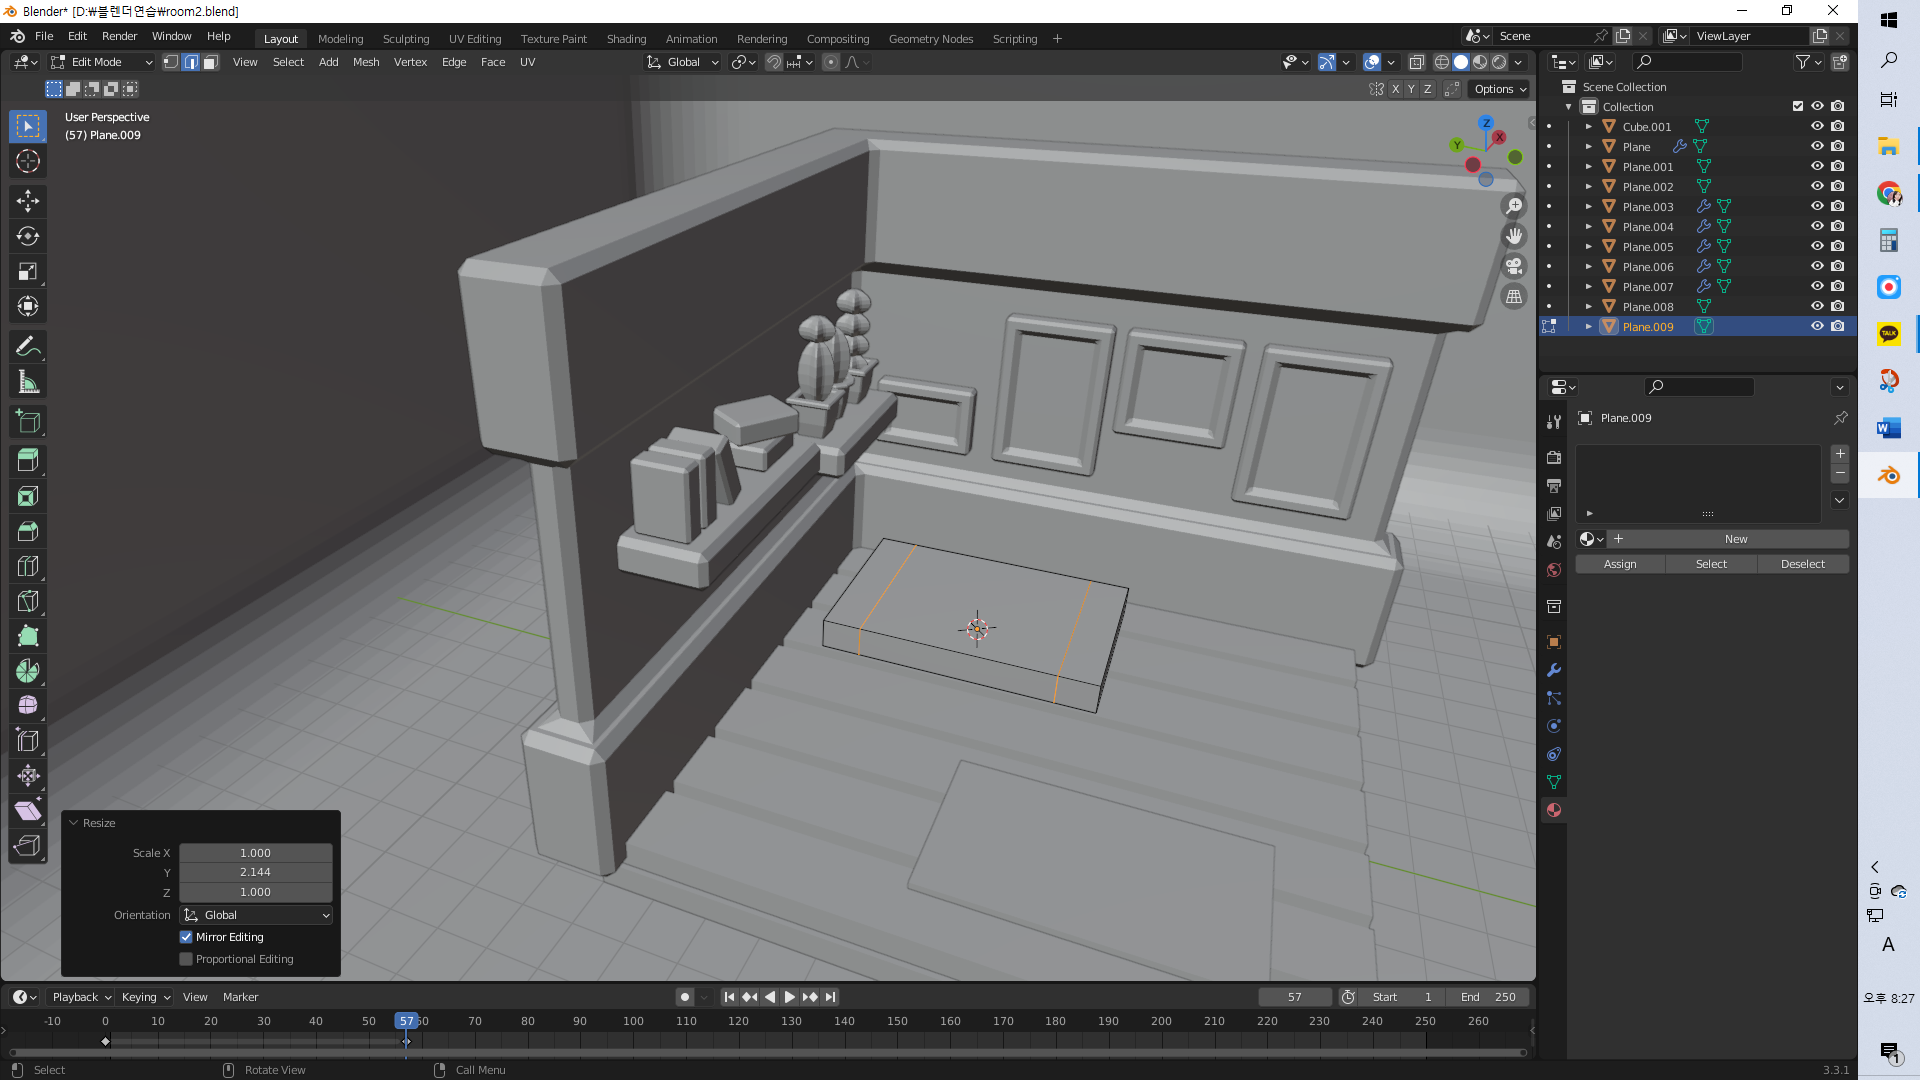The width and height of the screenshot is (1920, 1080).
Task: Click New material button
Action: click(x=1736, y=539)
